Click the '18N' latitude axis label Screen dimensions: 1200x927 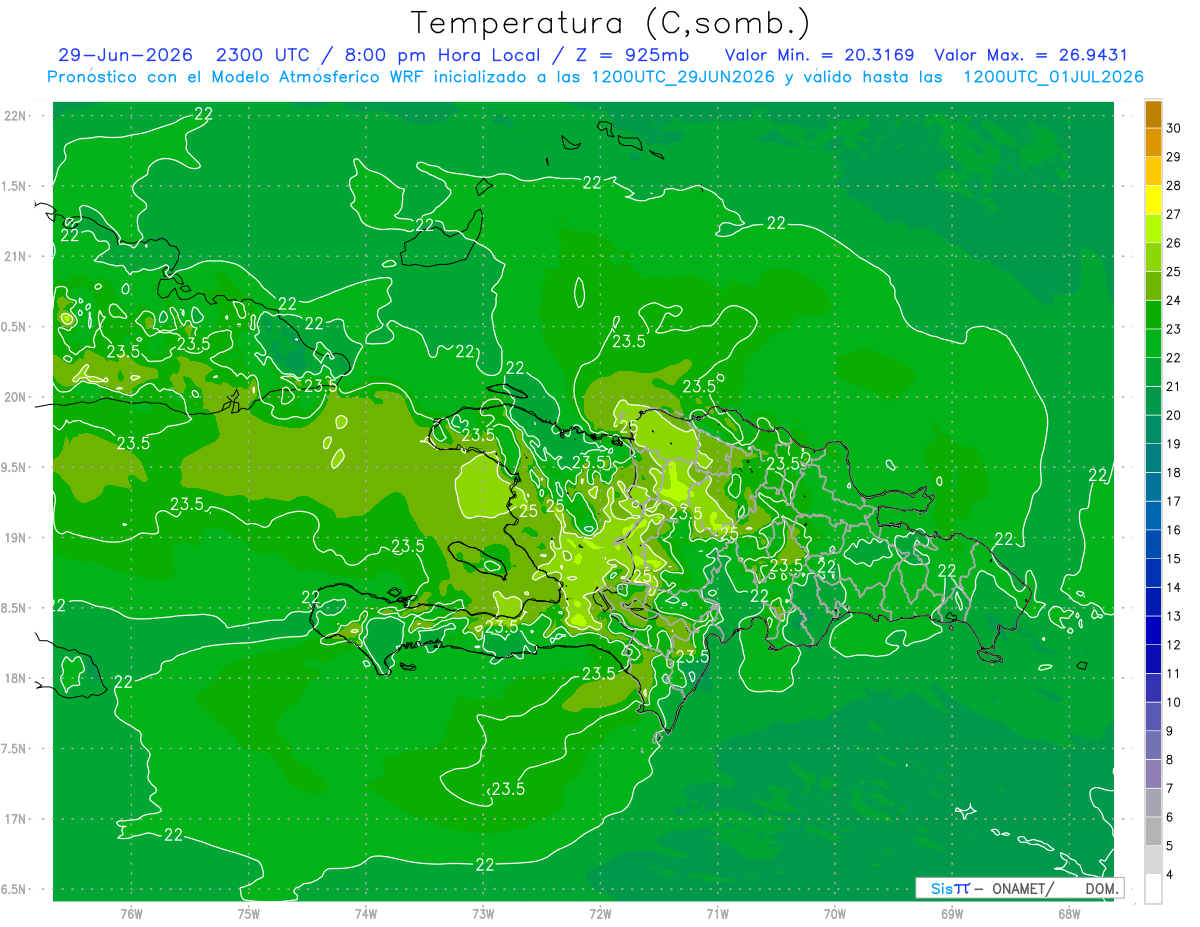coord(16,678)
